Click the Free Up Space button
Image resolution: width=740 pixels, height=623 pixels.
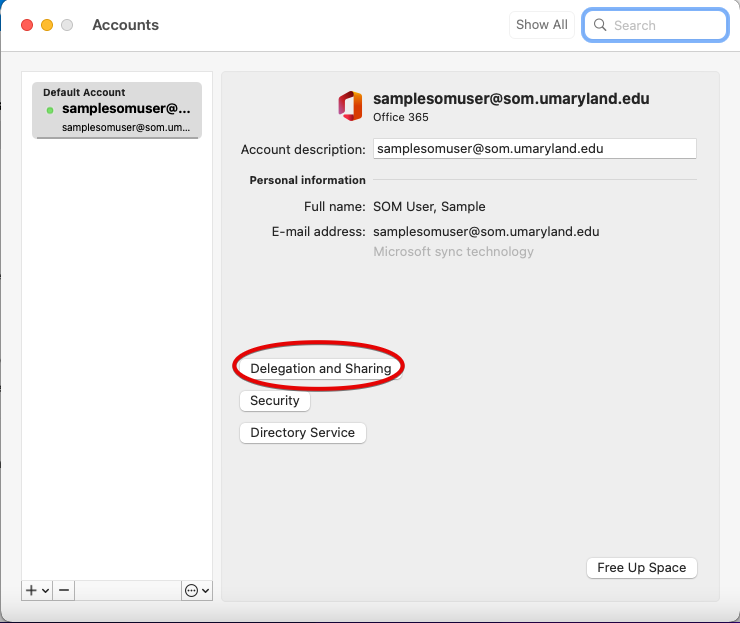click(x=641, y=568)
